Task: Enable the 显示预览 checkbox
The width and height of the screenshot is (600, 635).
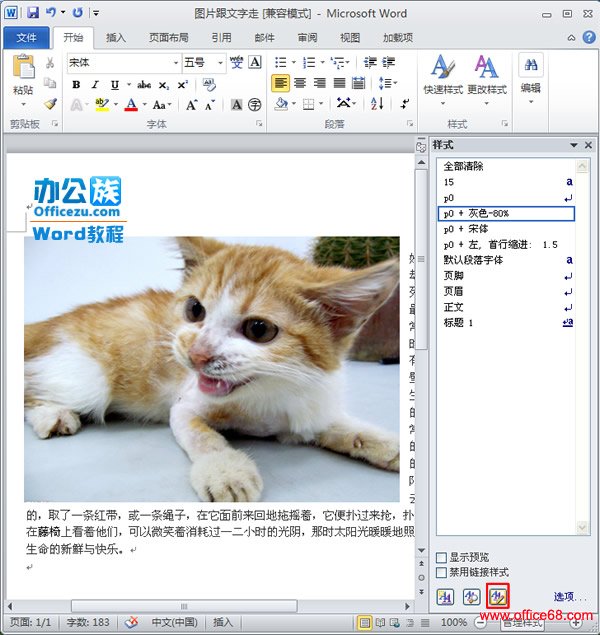Action: pyautogui.click(x=442, y=557)
